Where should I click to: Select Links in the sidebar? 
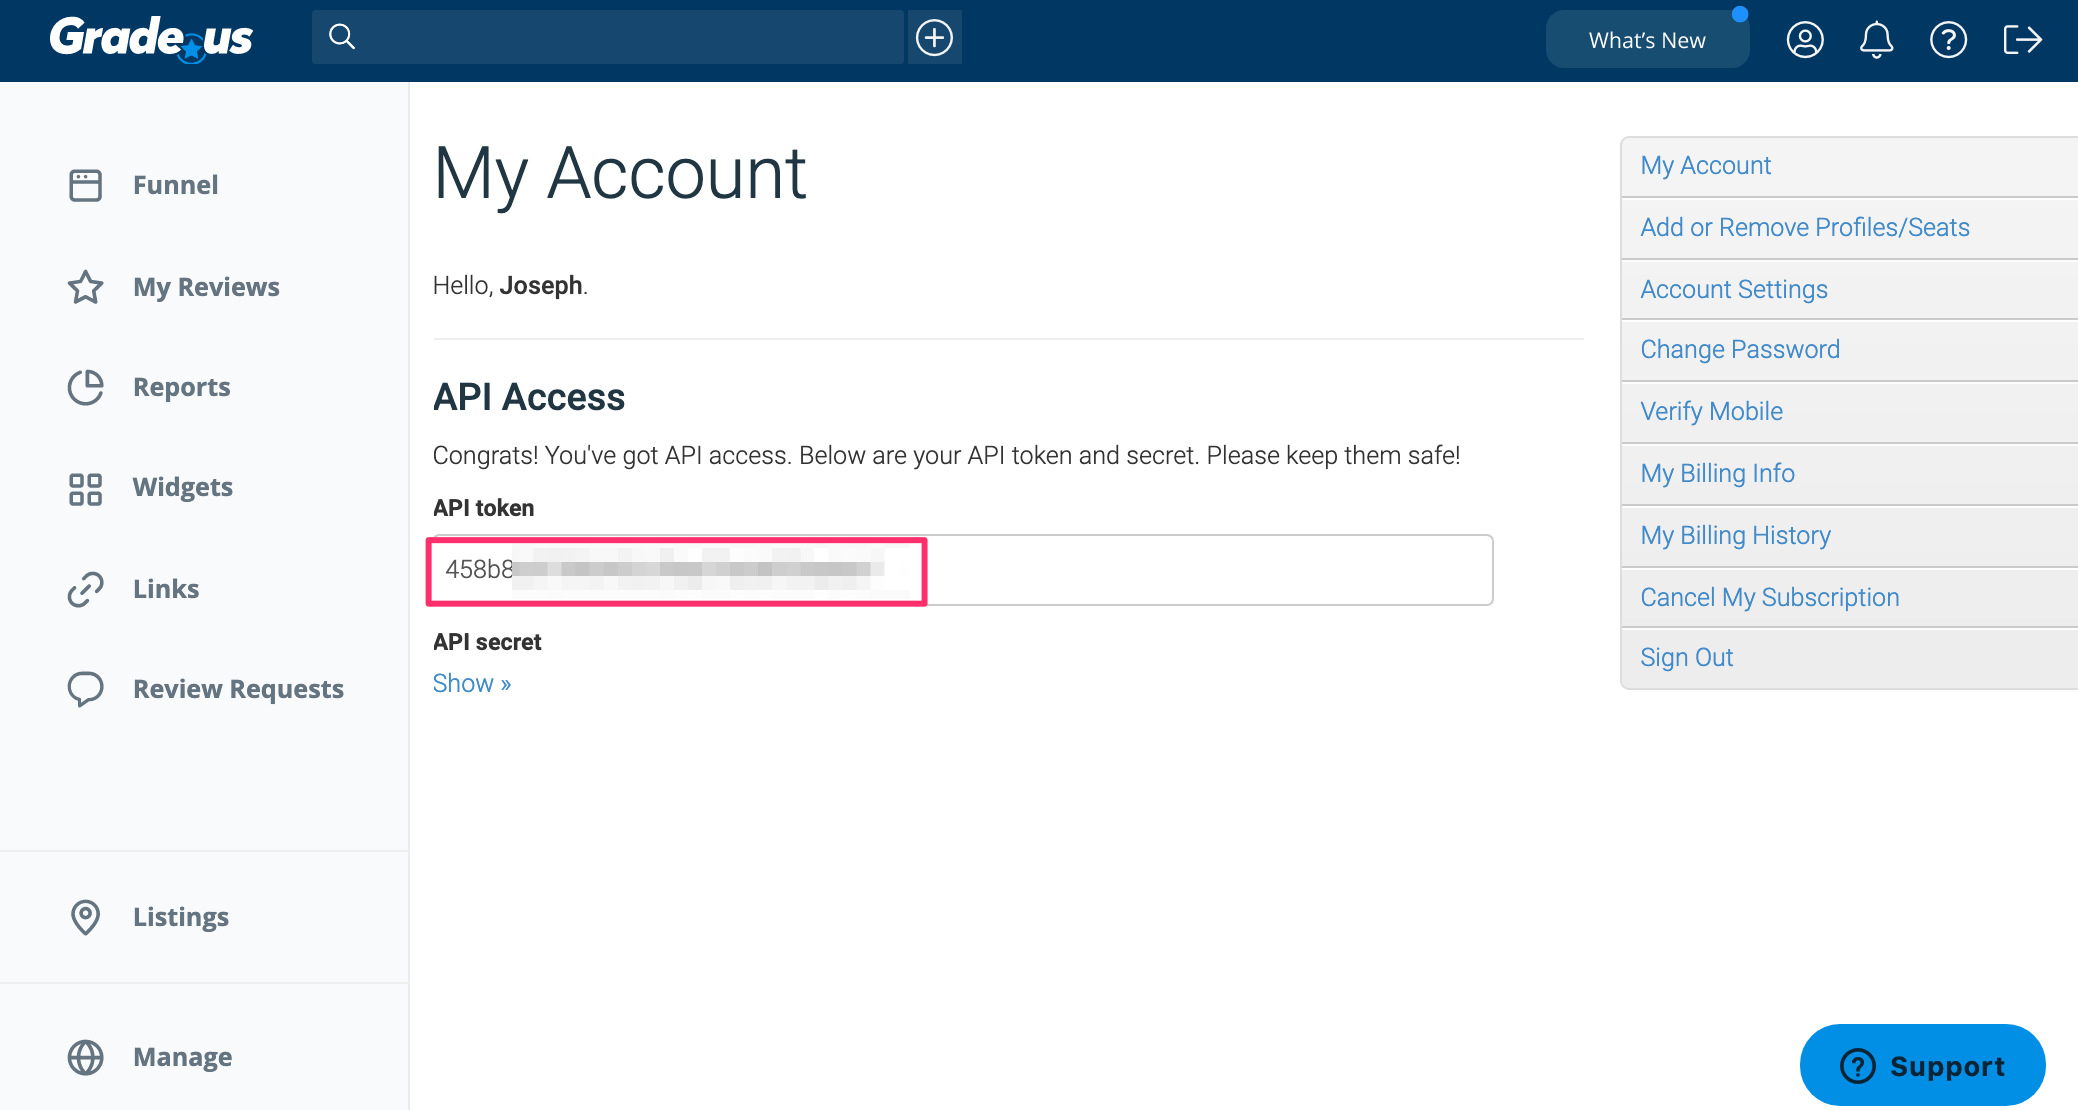[165, 588]
